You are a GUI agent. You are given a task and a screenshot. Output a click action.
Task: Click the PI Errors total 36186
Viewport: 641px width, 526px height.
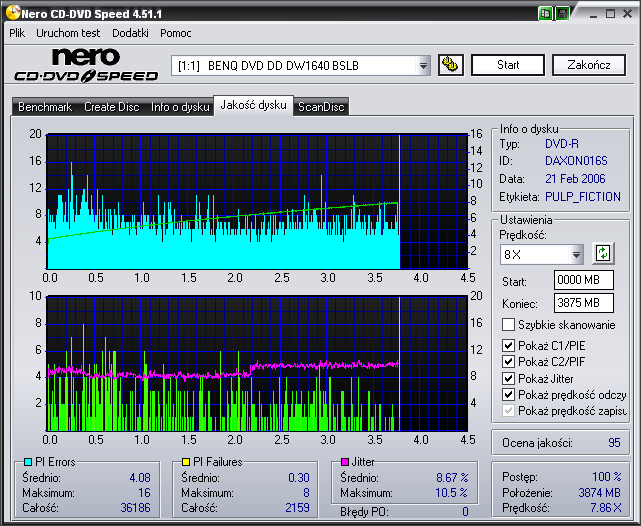coord(135,508)
